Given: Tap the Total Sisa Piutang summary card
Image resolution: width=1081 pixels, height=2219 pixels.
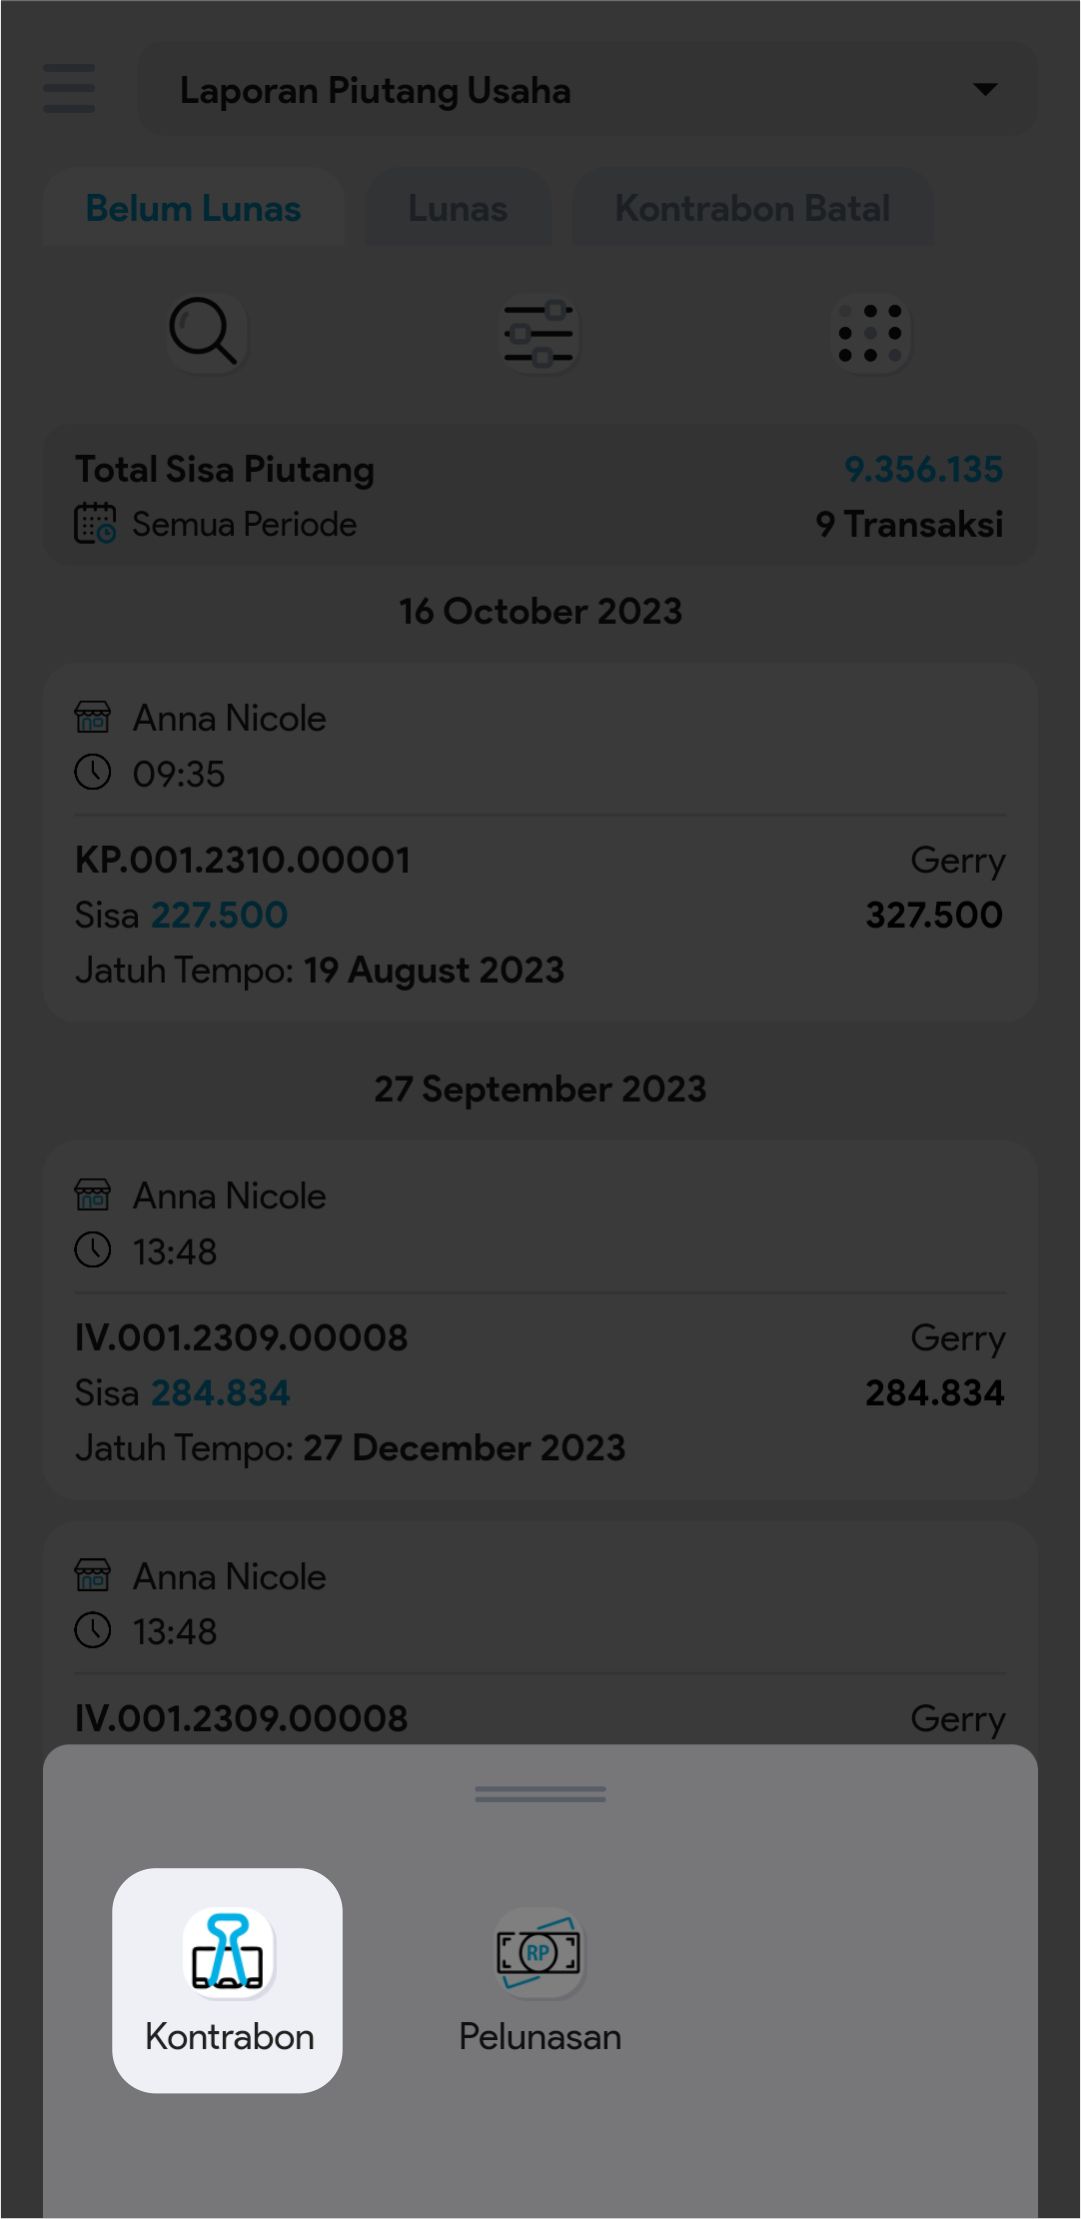Looking at the screenshot, I should click(x=540, y=495).
